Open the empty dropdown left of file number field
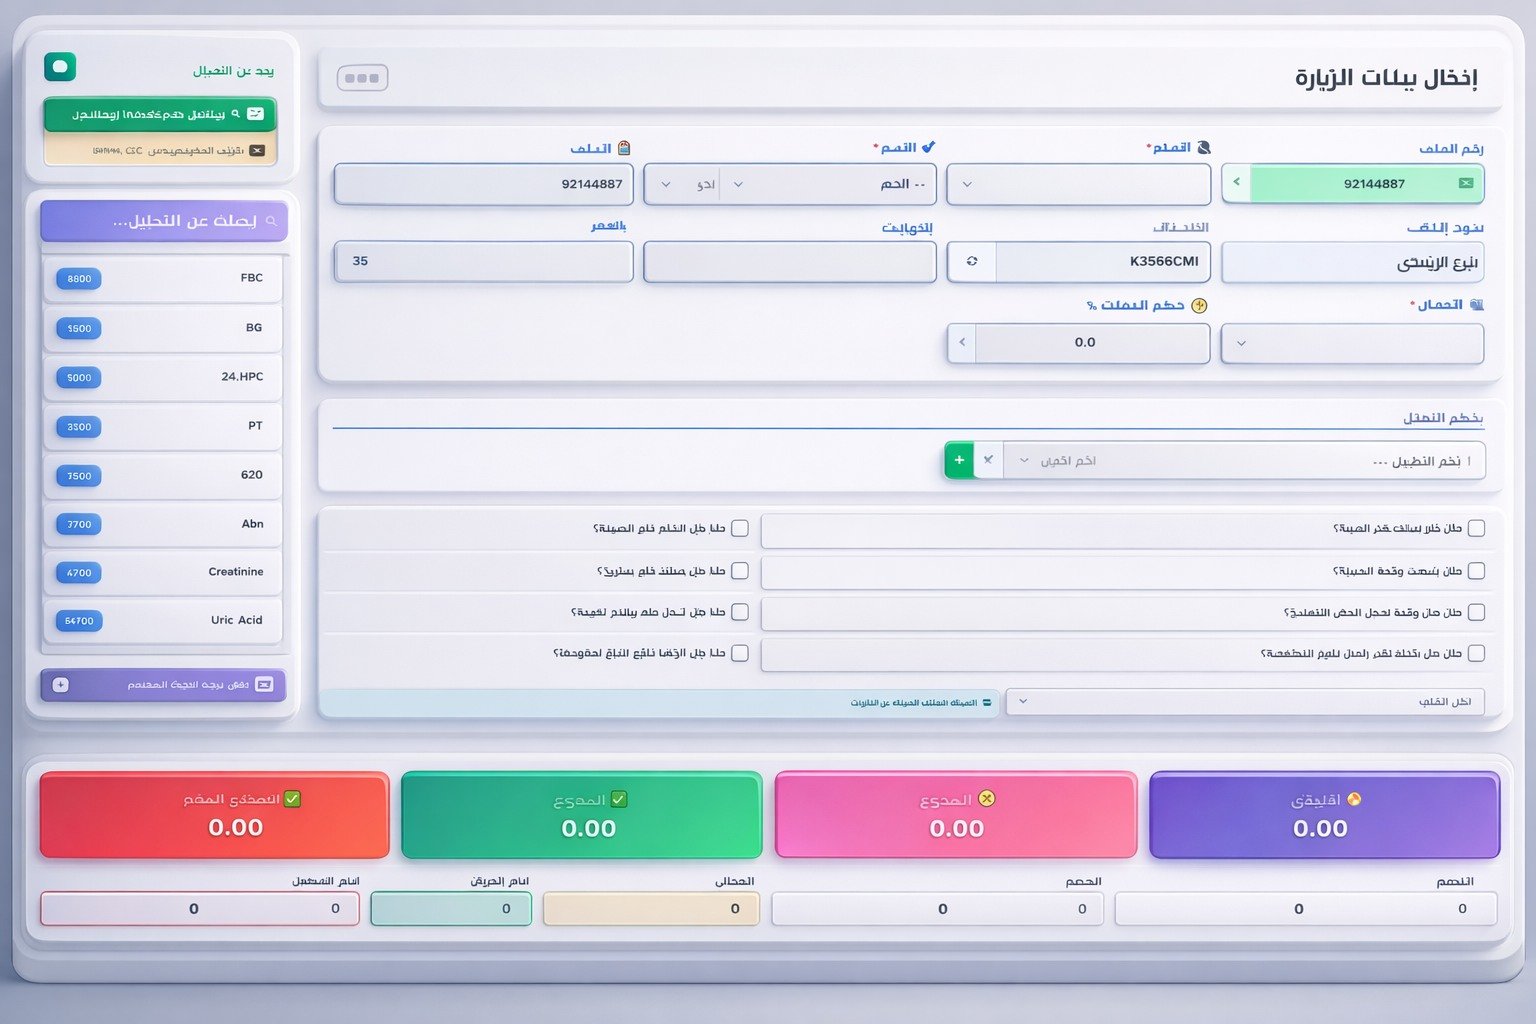 [1078, 184]
